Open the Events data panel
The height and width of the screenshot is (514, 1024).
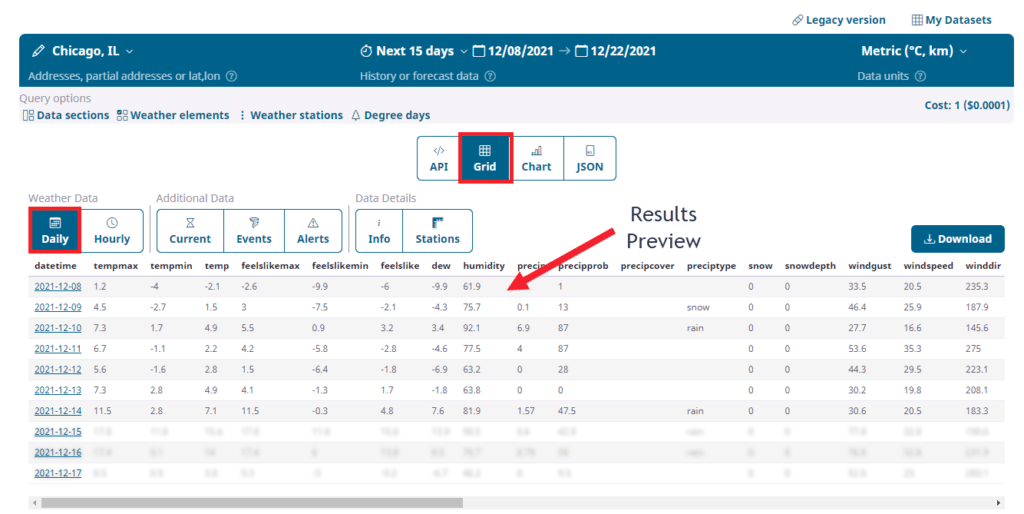coord(254,231)
